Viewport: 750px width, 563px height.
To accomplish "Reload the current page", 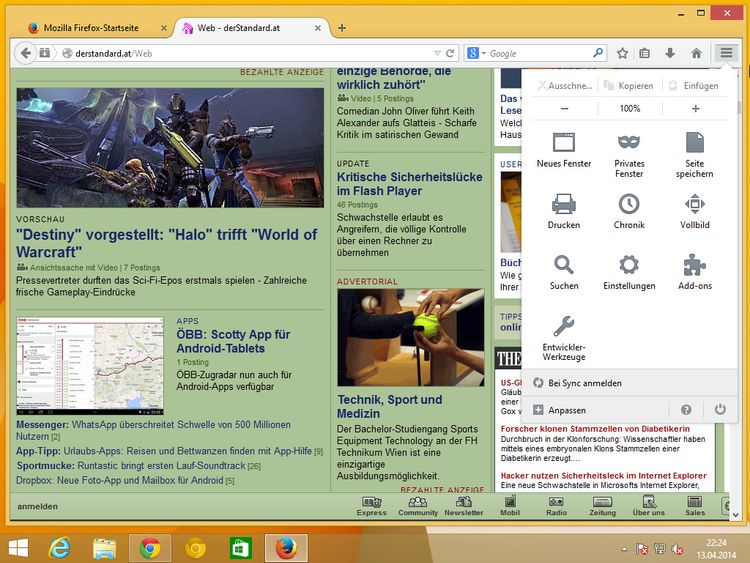I will tap(450, 53).
